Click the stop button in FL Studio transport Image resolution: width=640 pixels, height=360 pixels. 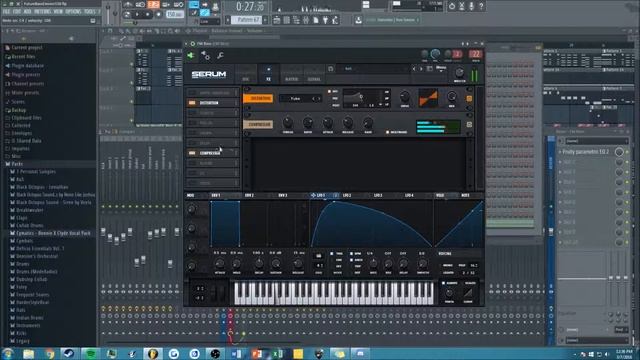coord(148,14)
